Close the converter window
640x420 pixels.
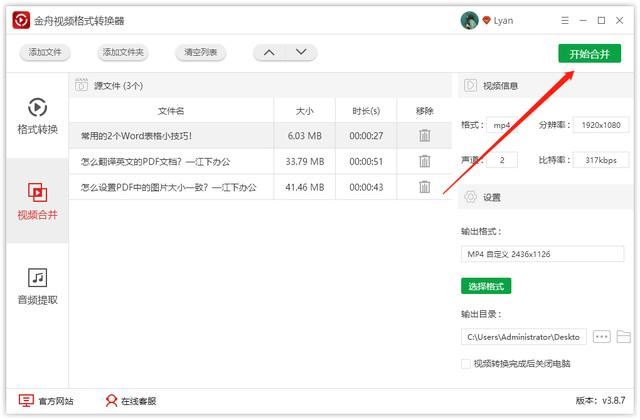click(x=619, y=20)
